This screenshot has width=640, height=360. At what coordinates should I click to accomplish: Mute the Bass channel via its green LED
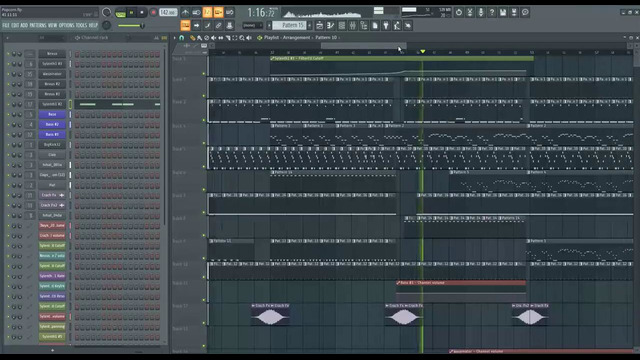8,115
